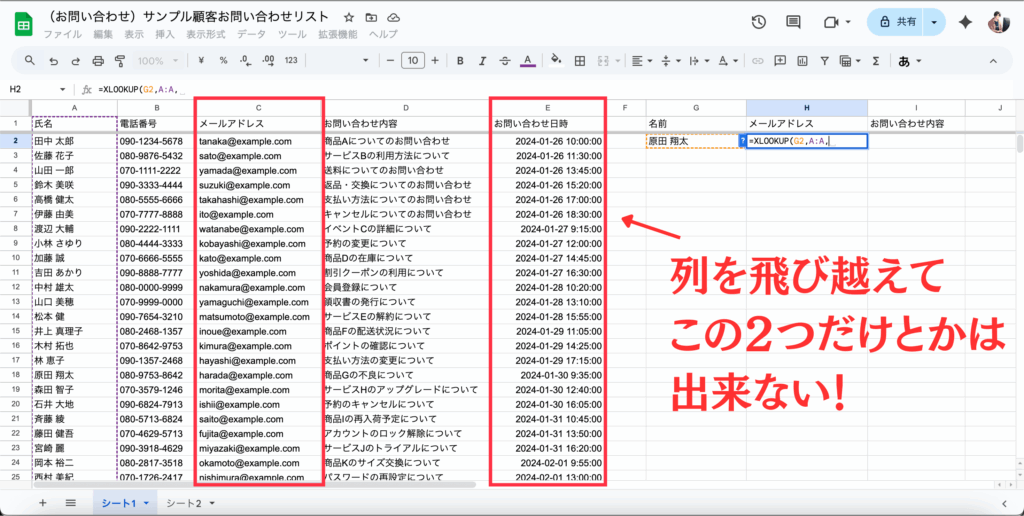Star this spreadsheet document
The height and width of the screenshot is (516, 1024).
click(349, 17)
